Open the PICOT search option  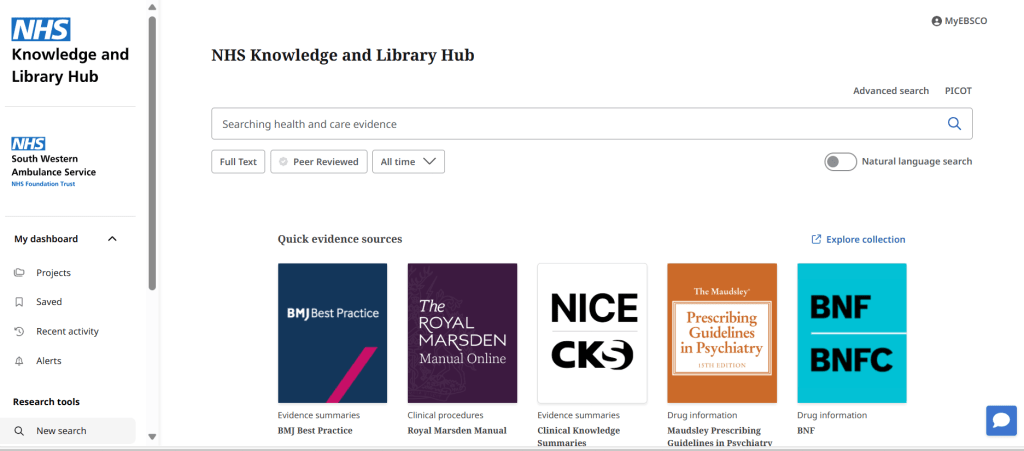coord(958,91)
